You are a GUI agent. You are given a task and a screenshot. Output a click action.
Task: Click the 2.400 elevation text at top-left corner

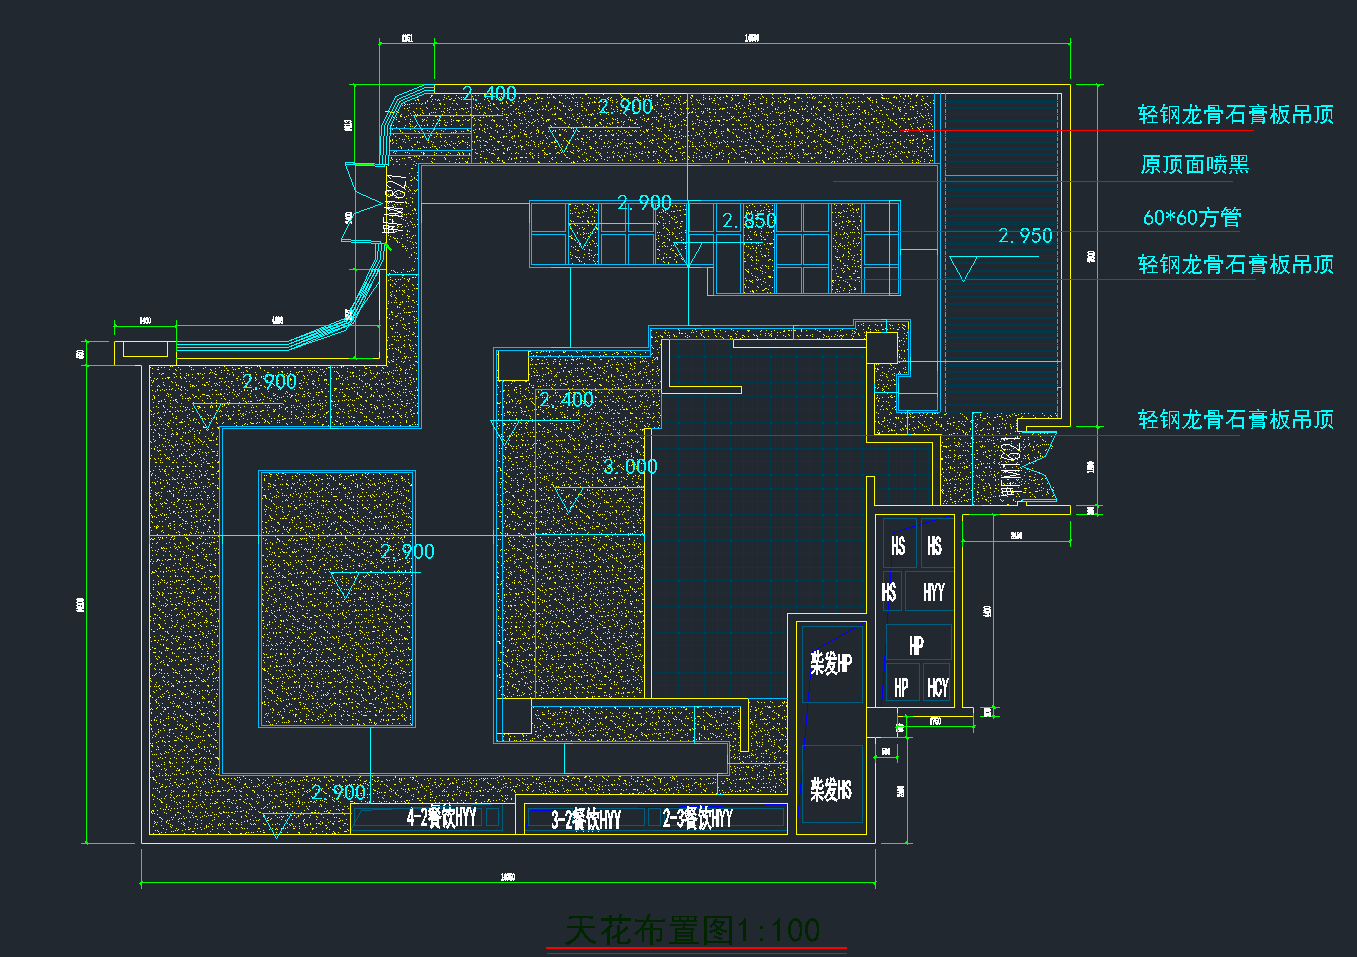pyautogui.click(x=490, y=94)
